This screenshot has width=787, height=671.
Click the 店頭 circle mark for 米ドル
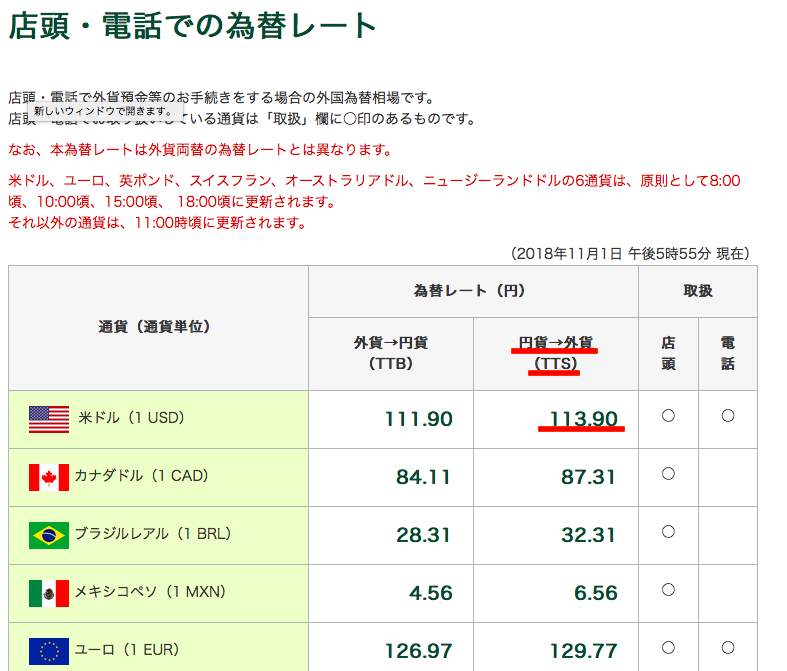[x=668, y=416]
